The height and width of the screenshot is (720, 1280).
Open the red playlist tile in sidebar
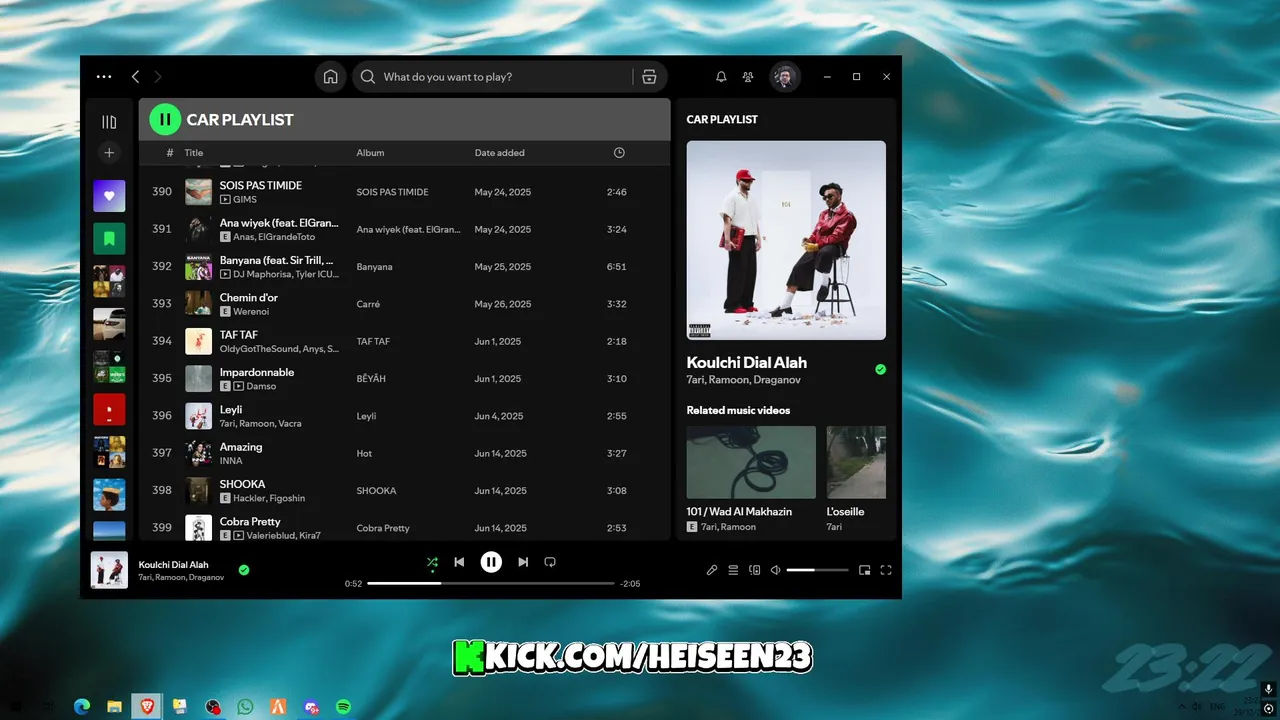coord(109,409)
